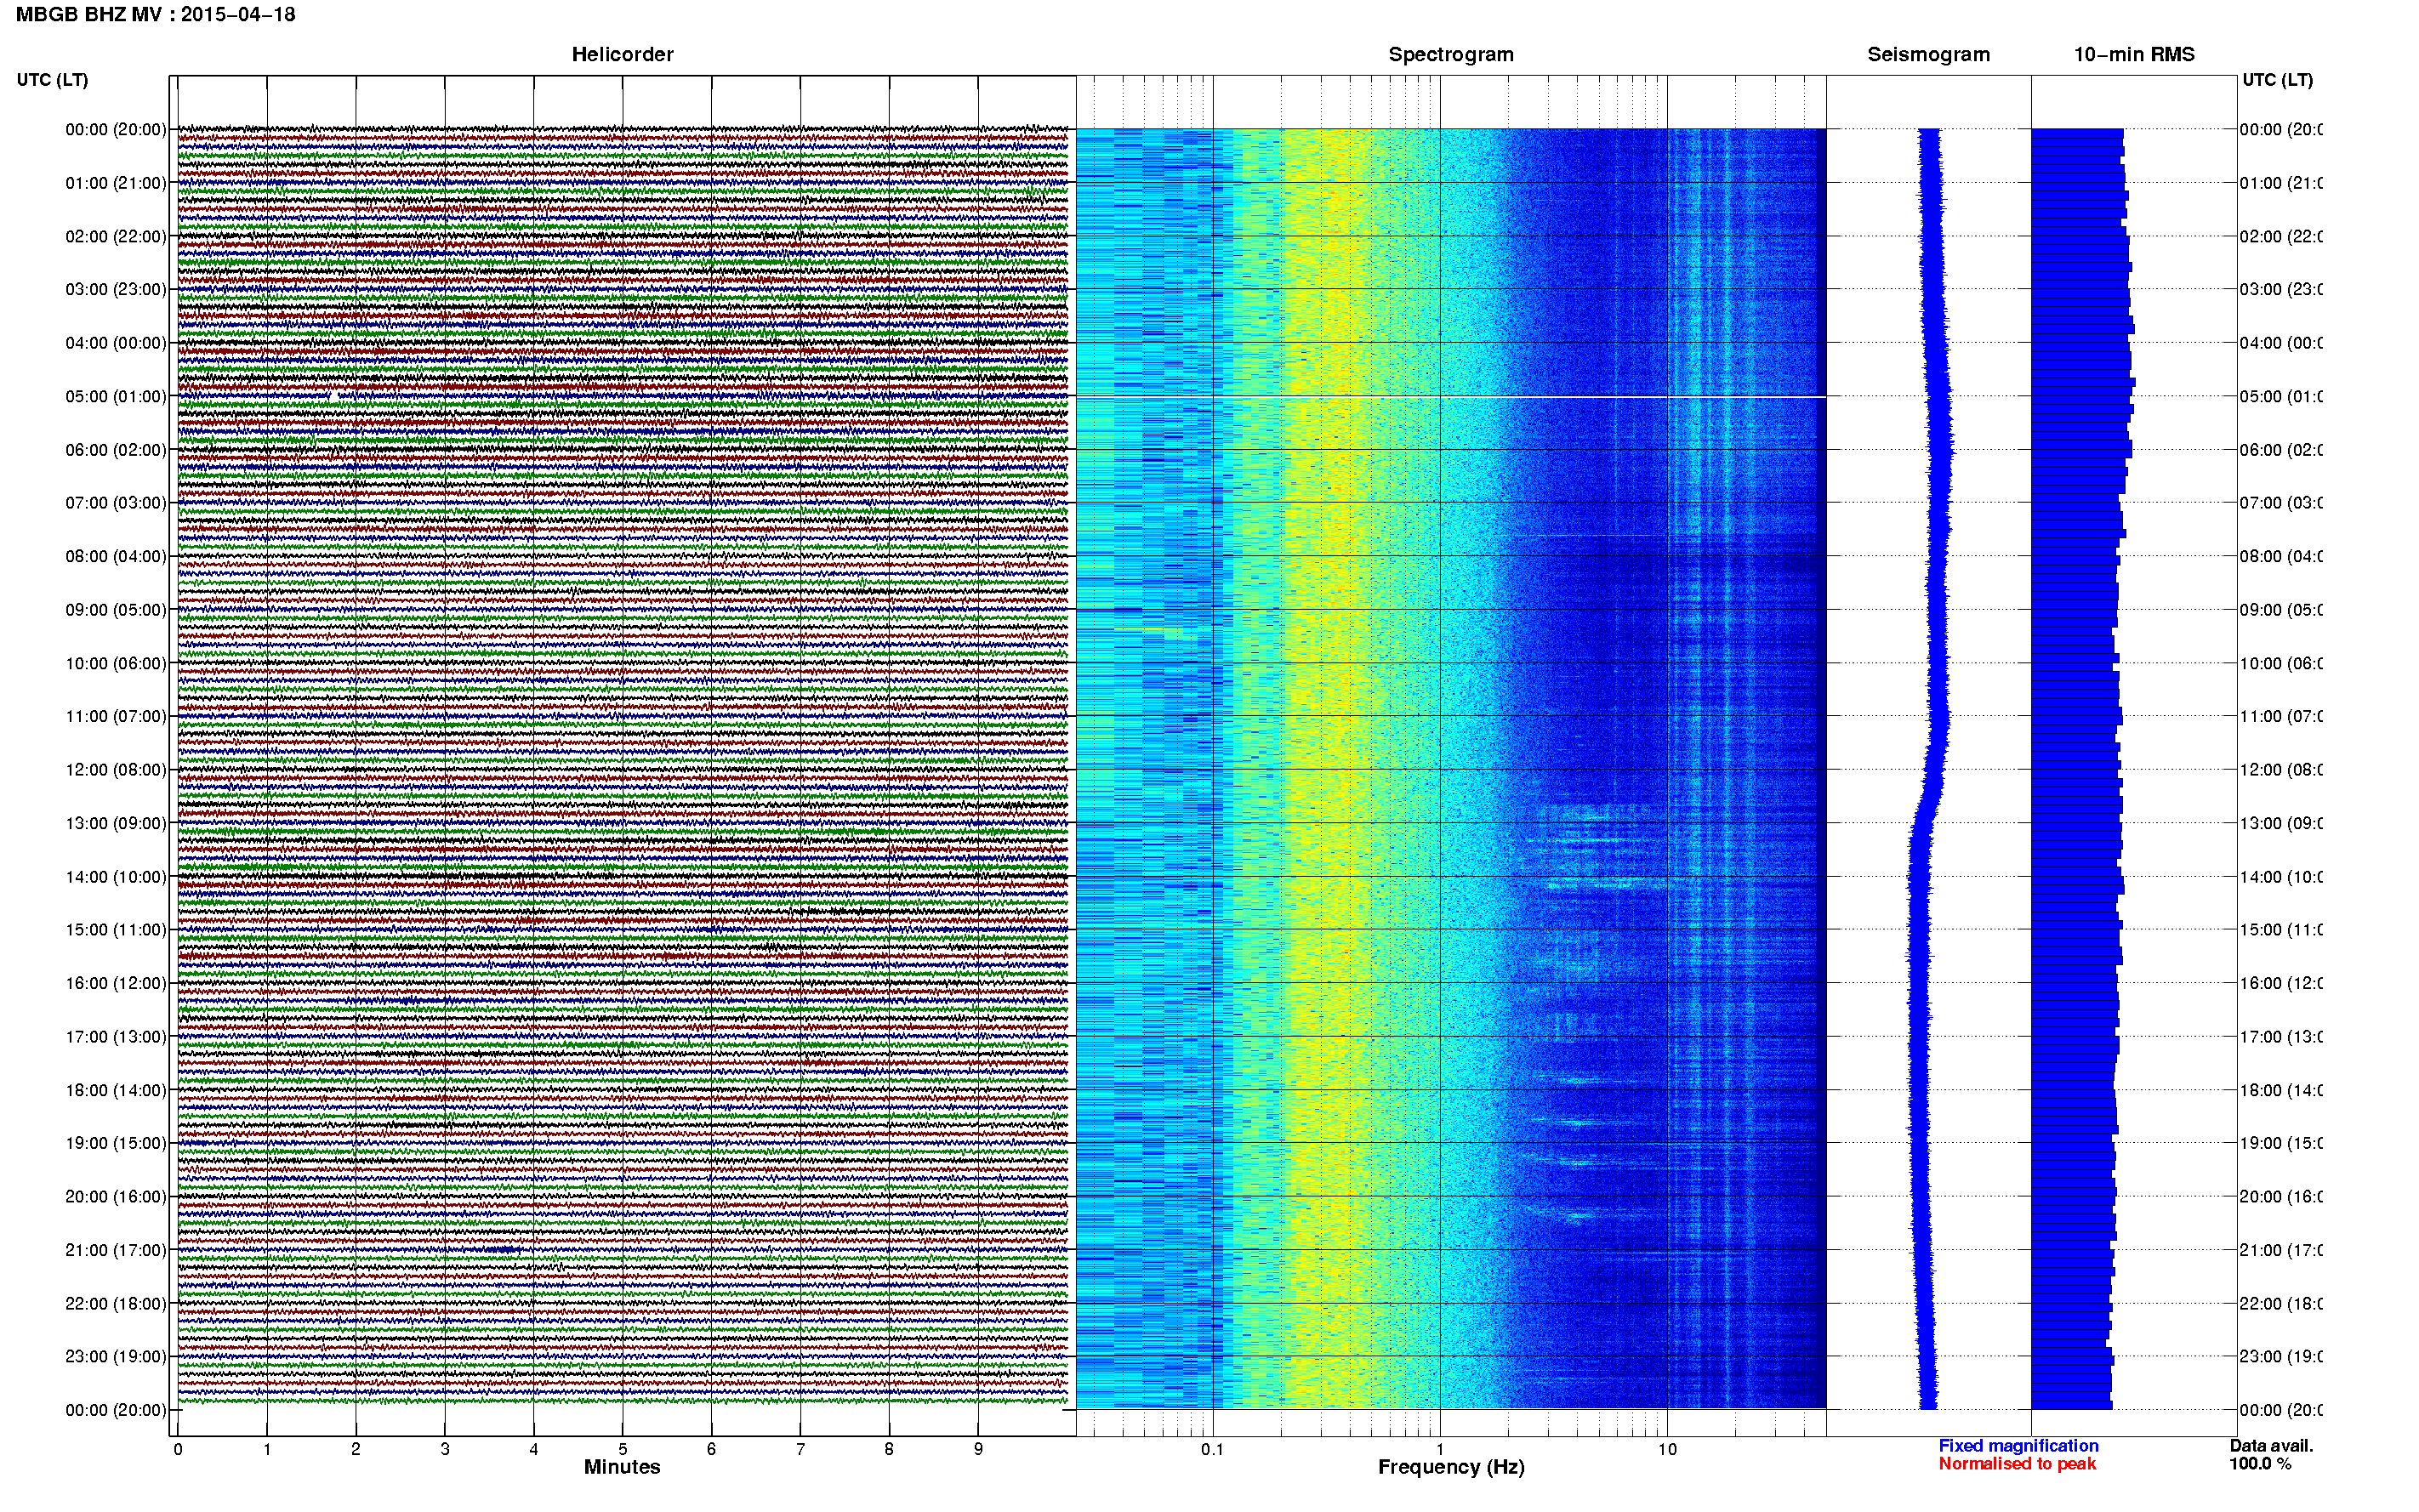Select the 'Frequency (Hz)' axis label
The height and width of the screenshot is (1512, 2419).
coord(1451,1467)
